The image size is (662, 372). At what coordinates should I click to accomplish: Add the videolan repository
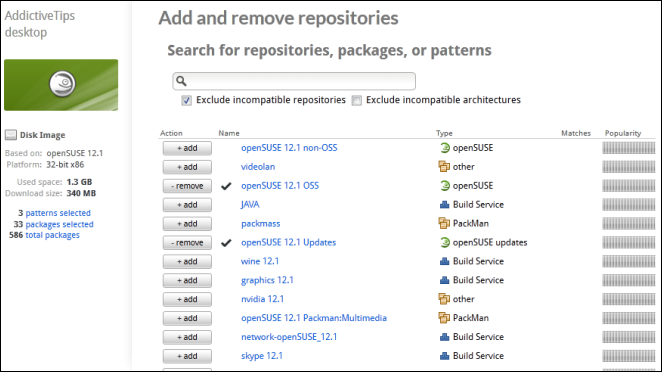pos(187,167)
